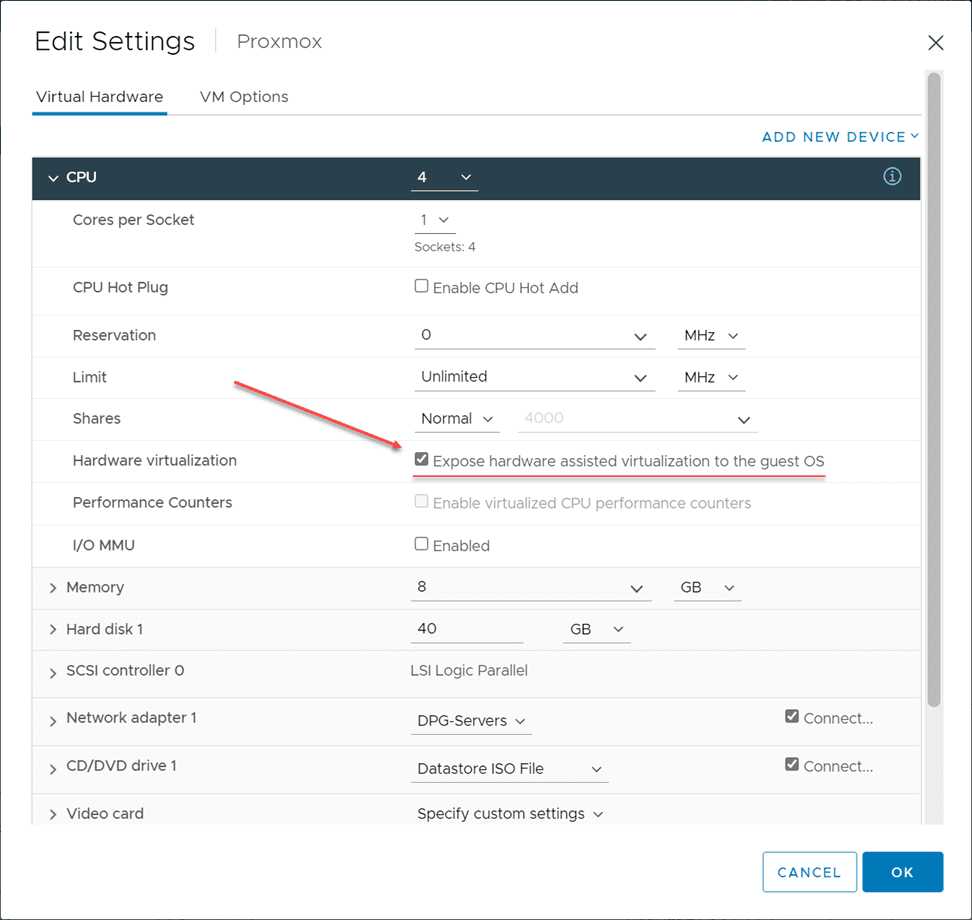The height and width of the screenshot is (920, 972).
Task: Click the CPU info icon
Action: [892, 177]
